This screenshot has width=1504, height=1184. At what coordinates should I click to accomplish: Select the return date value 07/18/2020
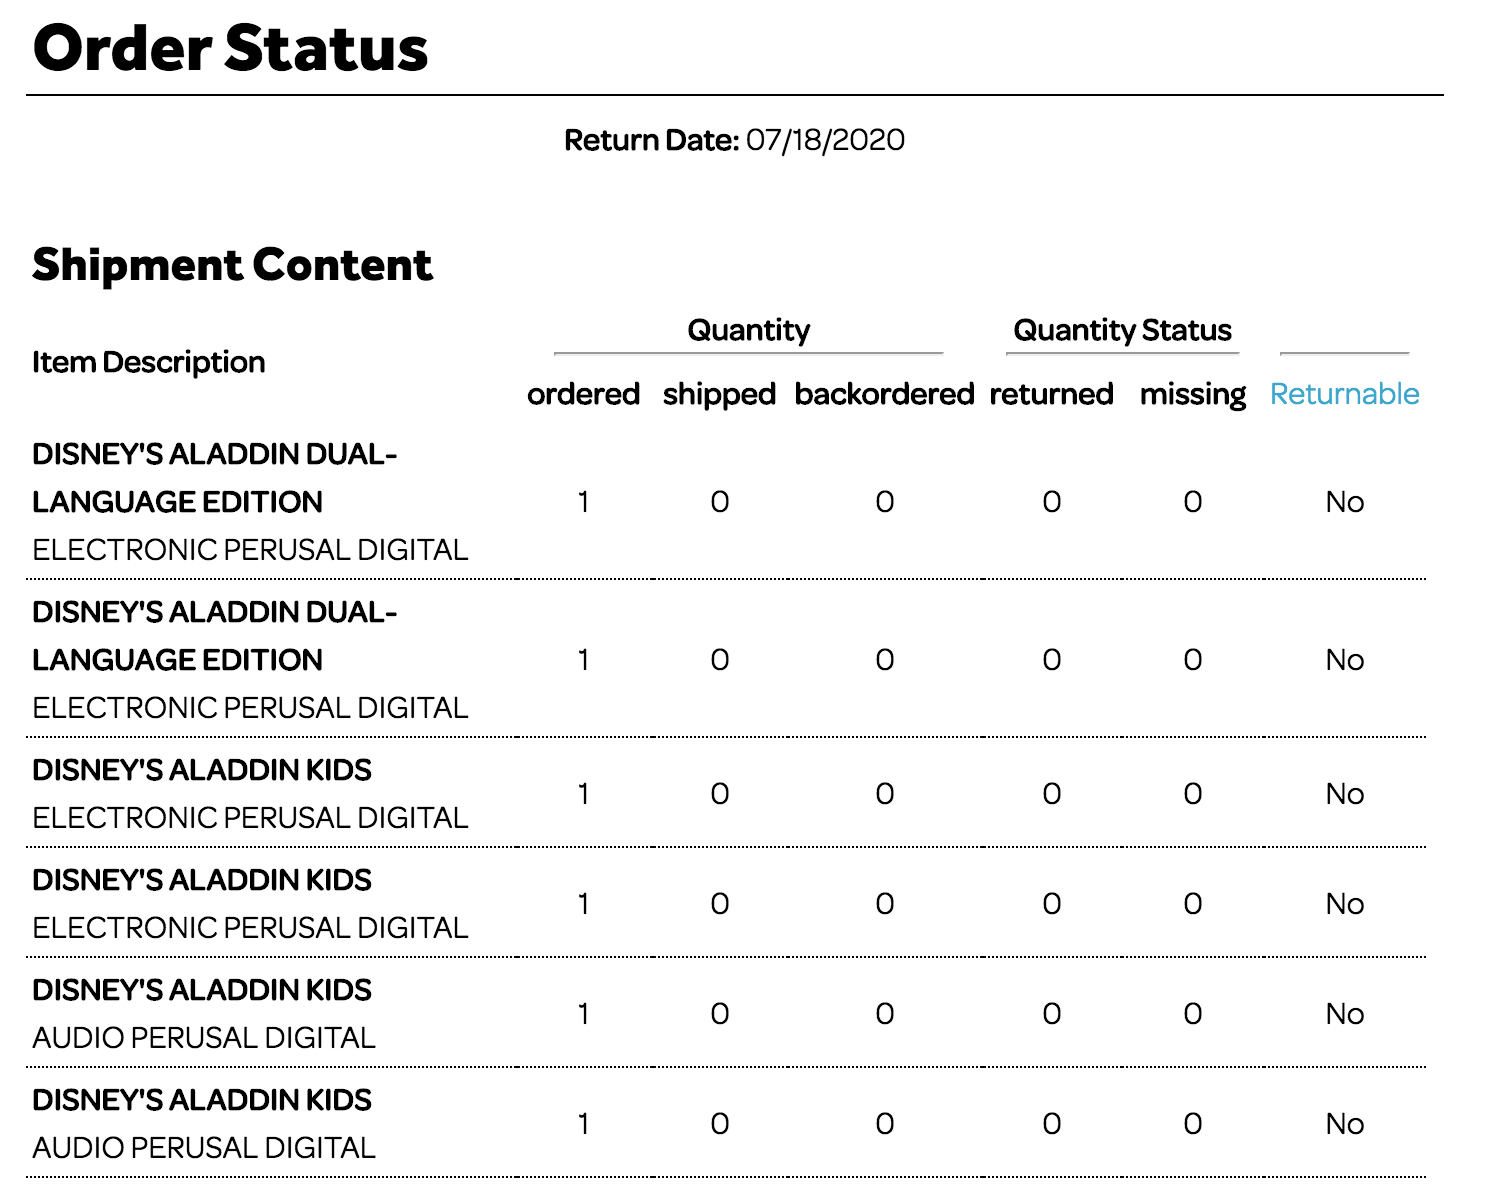(825, 140)
